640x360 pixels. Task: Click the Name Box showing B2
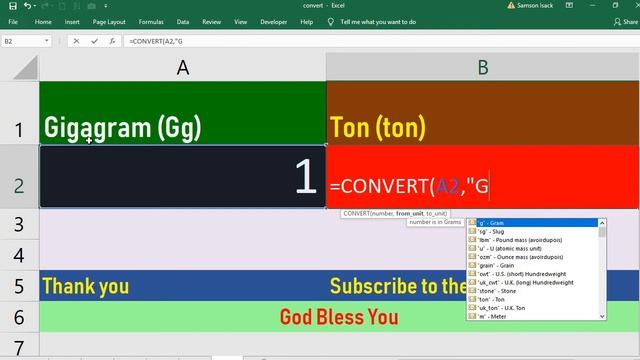pos(22,41)
